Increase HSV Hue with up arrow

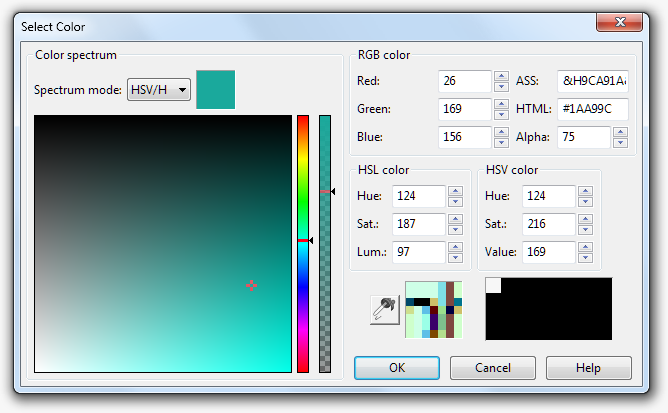[585, 191]
